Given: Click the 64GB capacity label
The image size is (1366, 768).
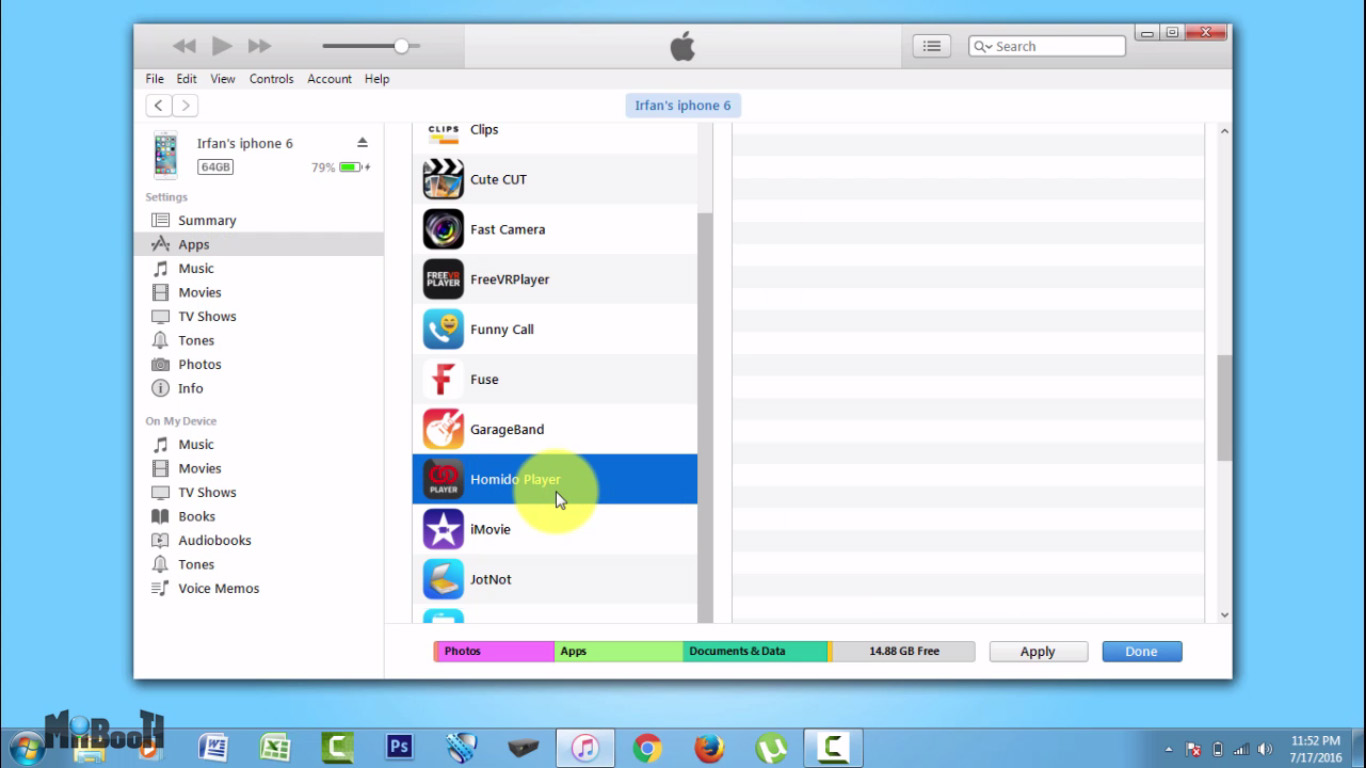Looking at the screenshot, I should pos(215,167).
